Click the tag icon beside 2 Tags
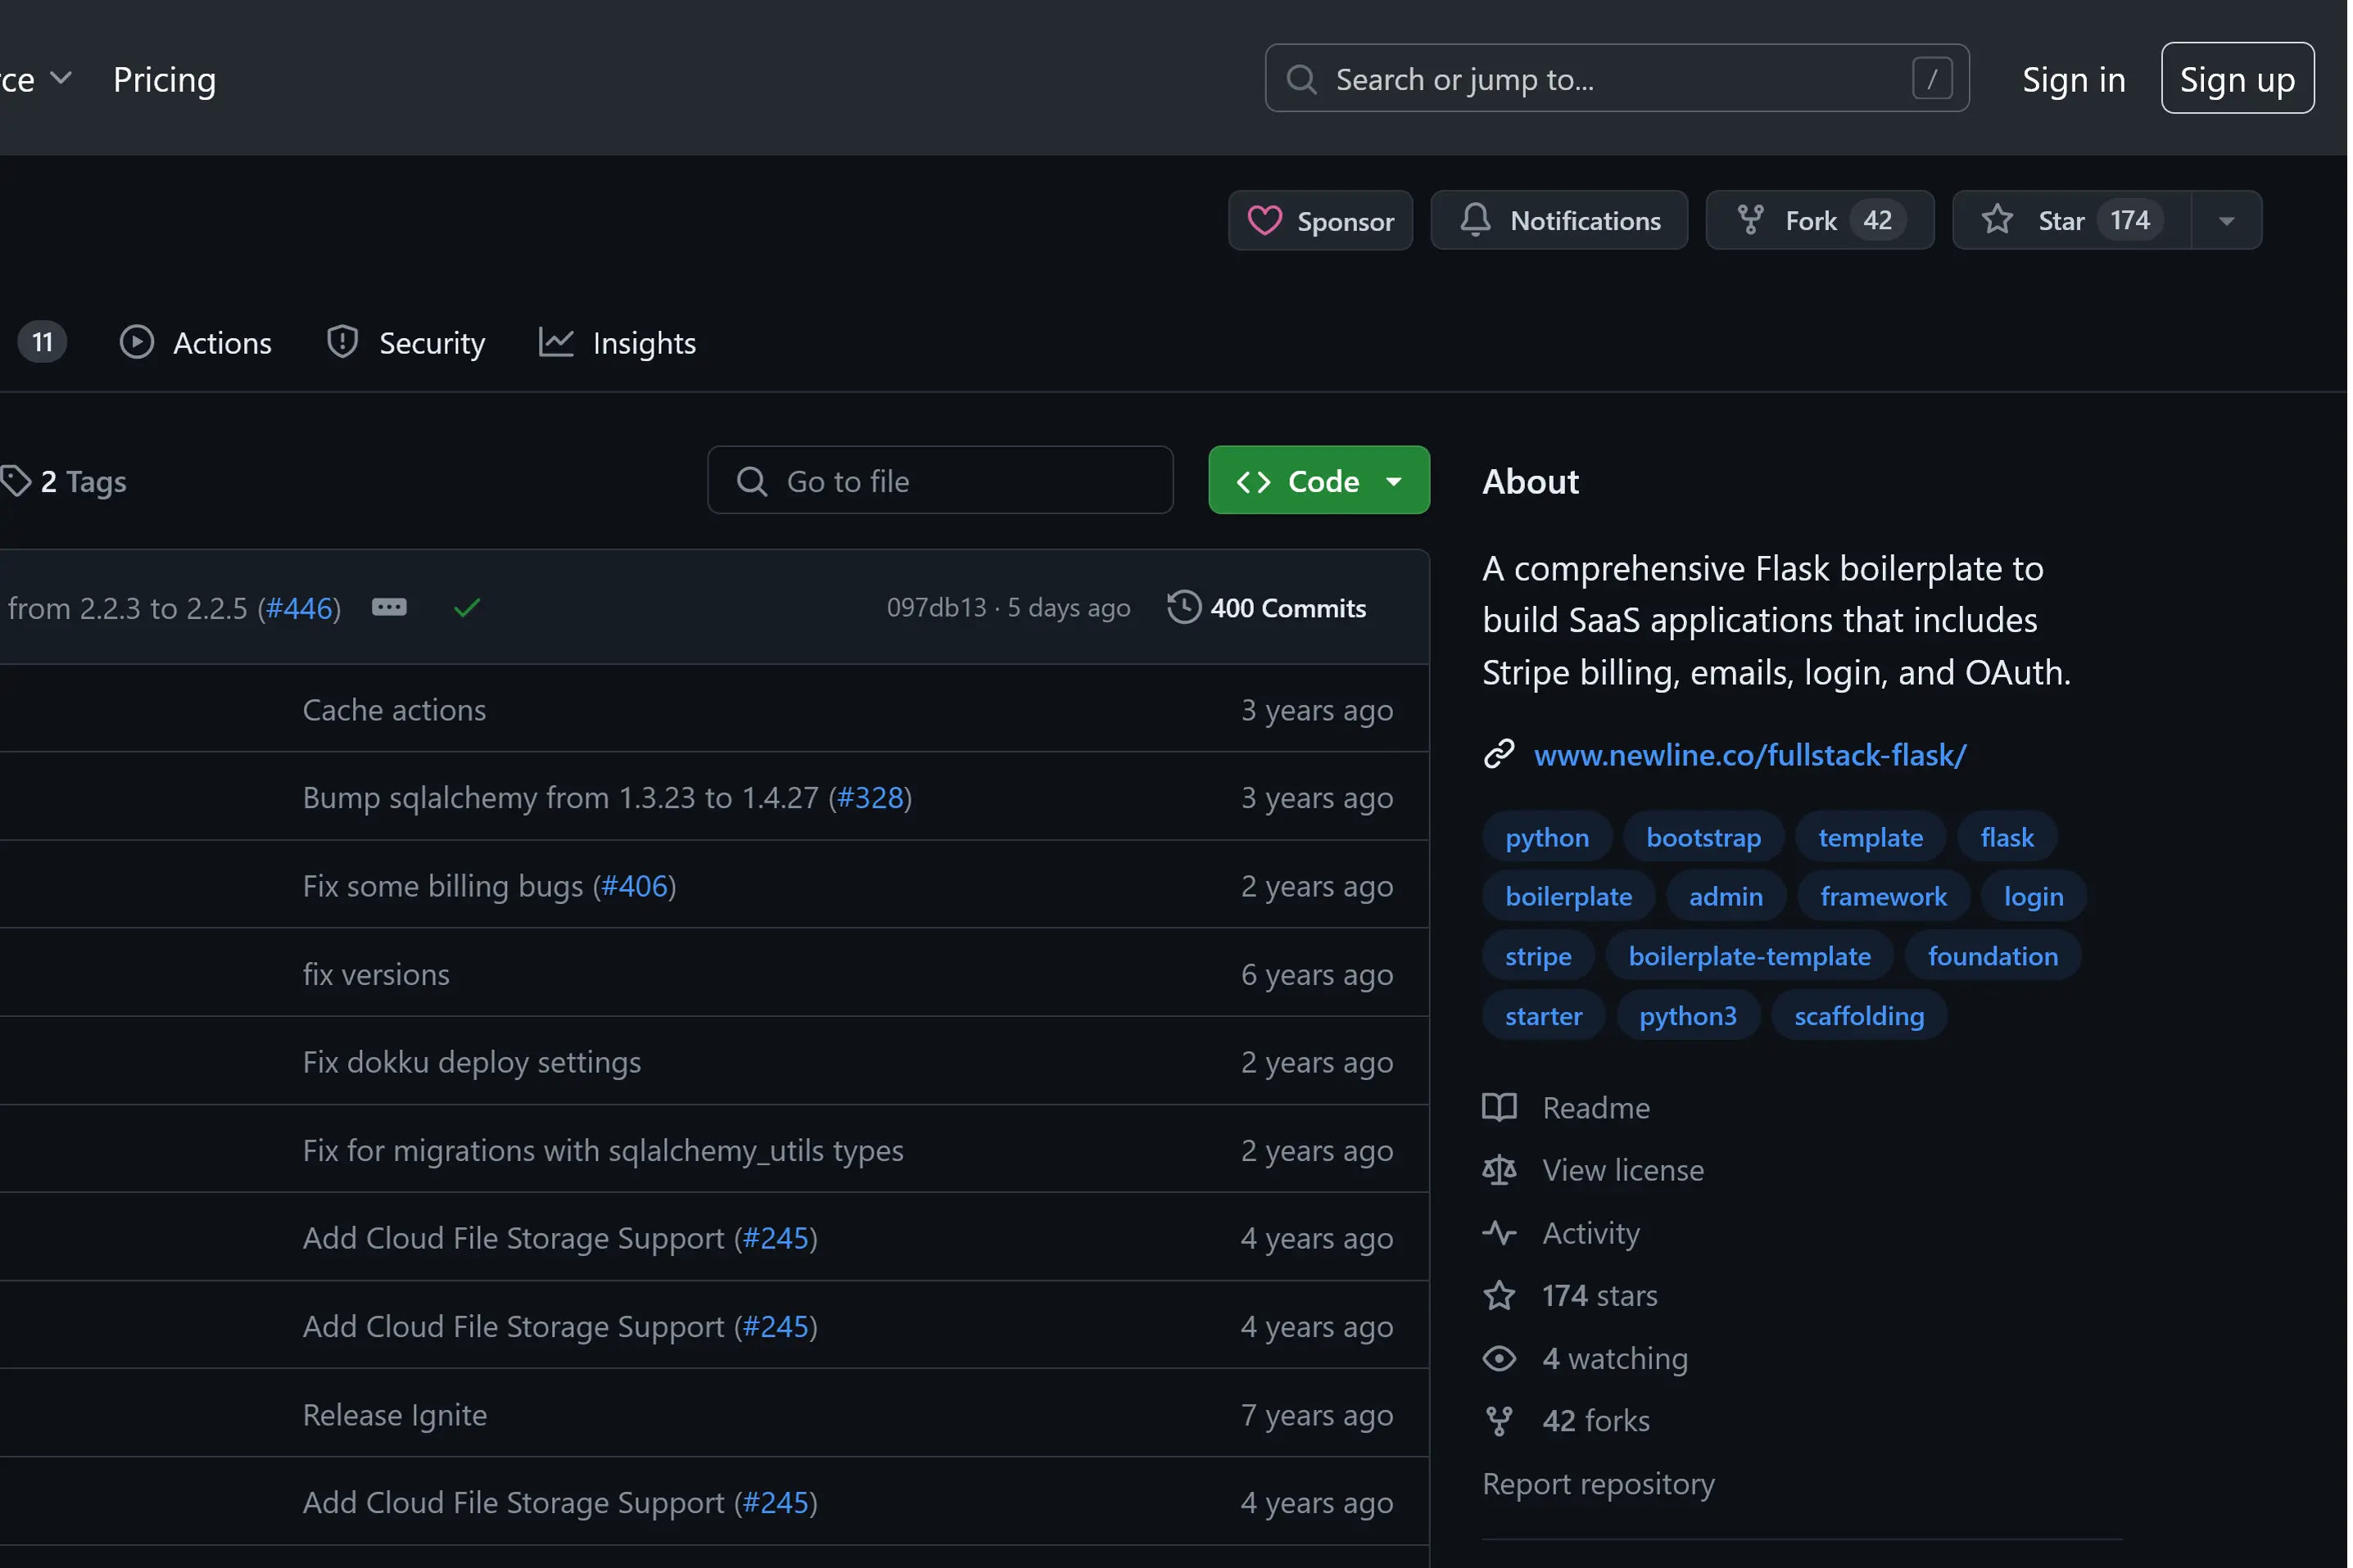The height and width of the screenshot is (1568, 2353). pyautogui.click(x=15, y=481)
